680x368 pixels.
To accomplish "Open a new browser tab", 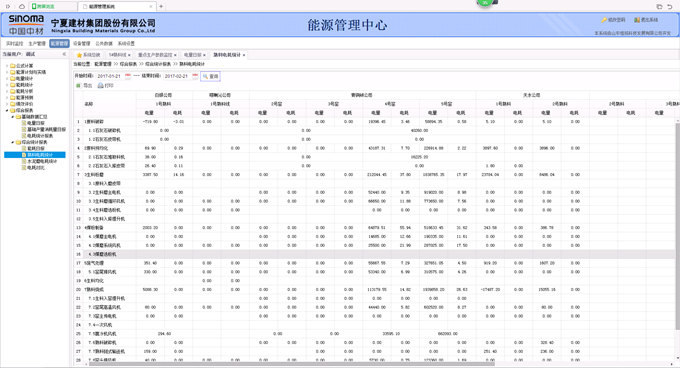I will pos(161,6).
